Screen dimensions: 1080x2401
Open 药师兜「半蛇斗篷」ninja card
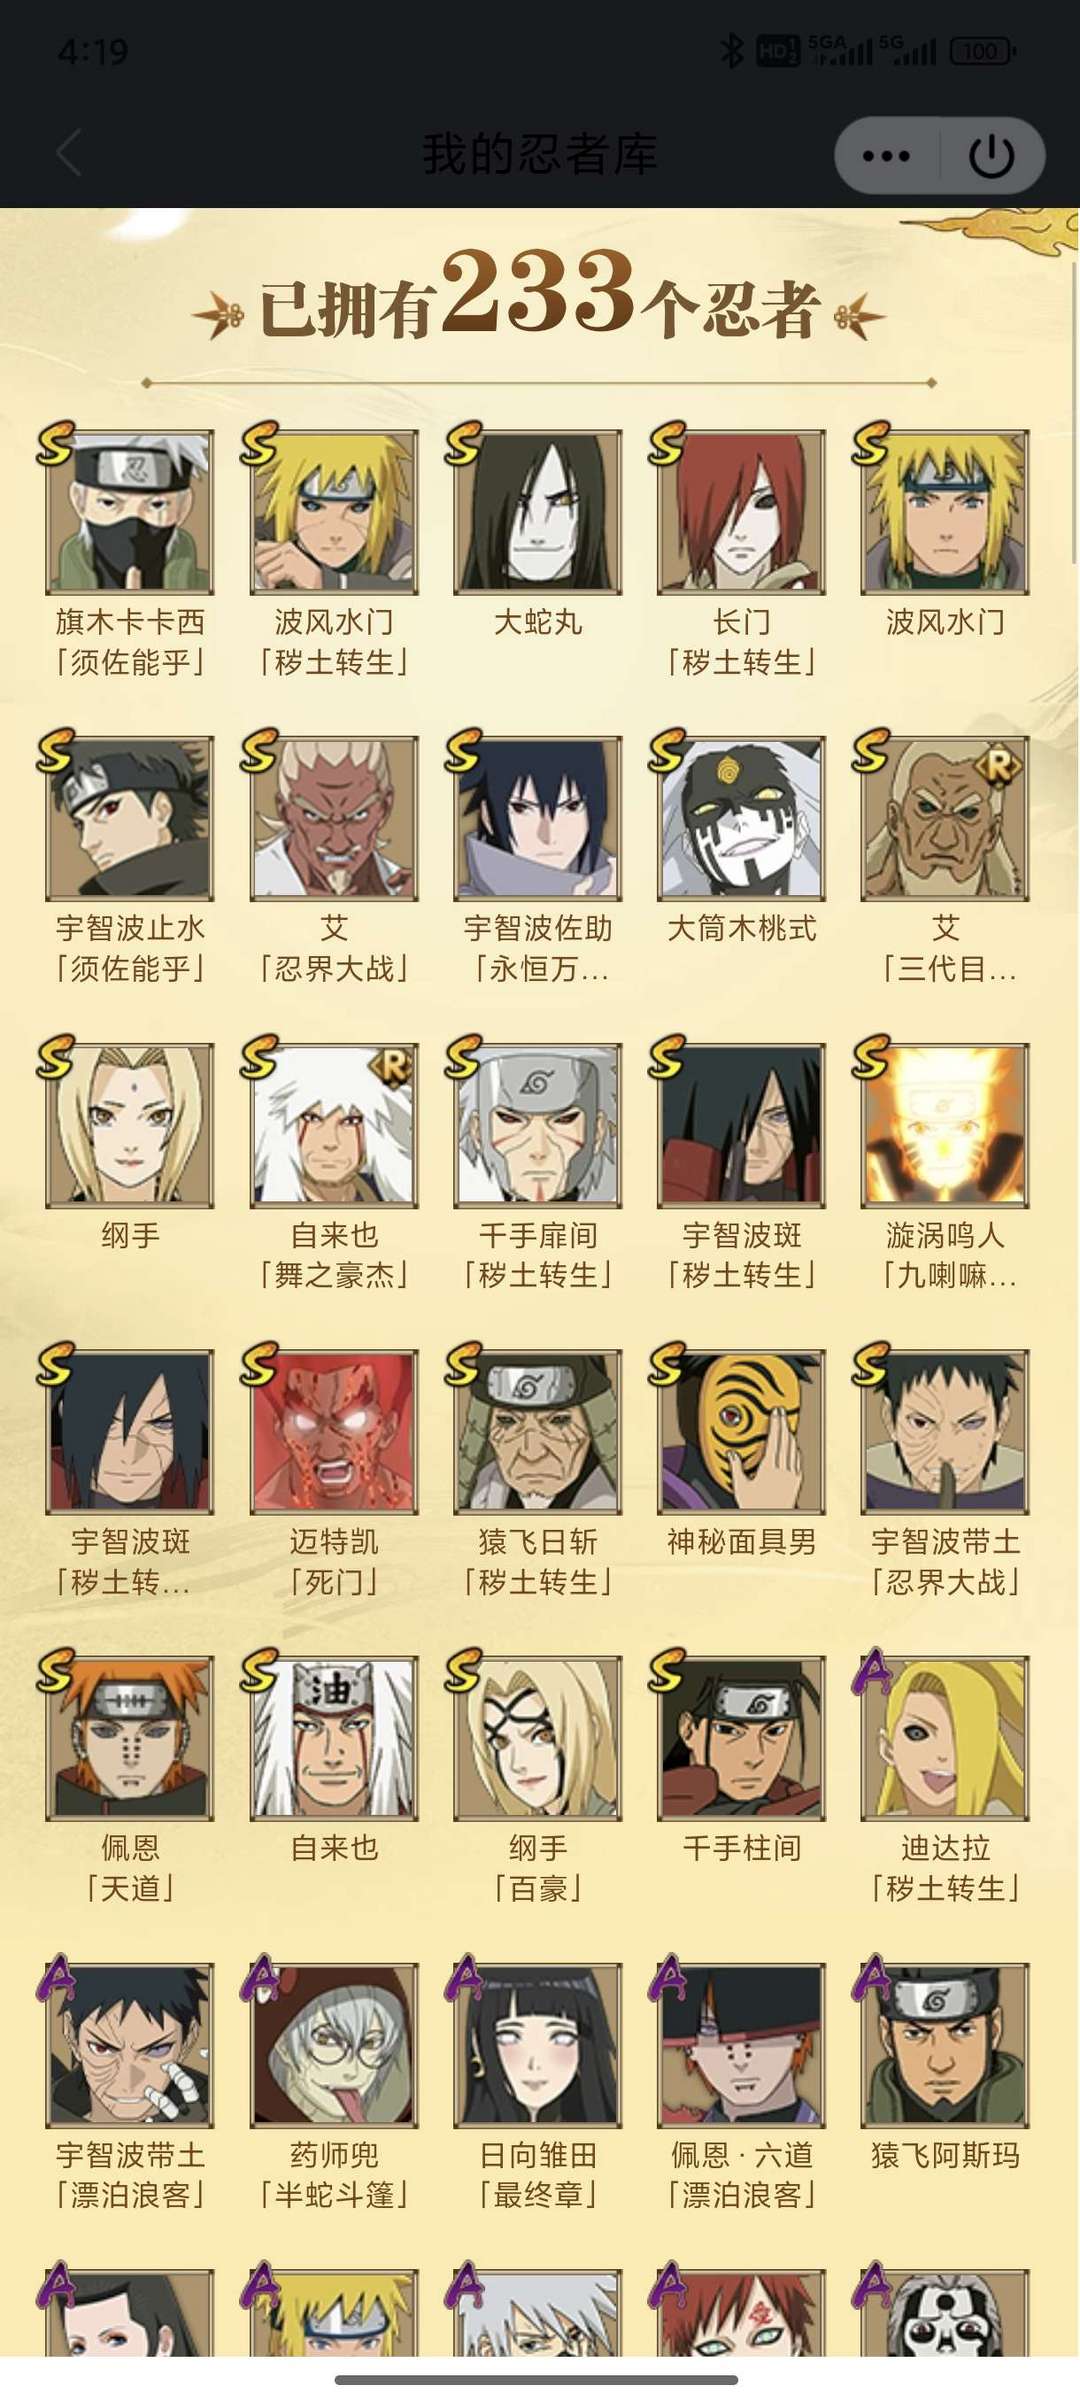click(334, 2045)
